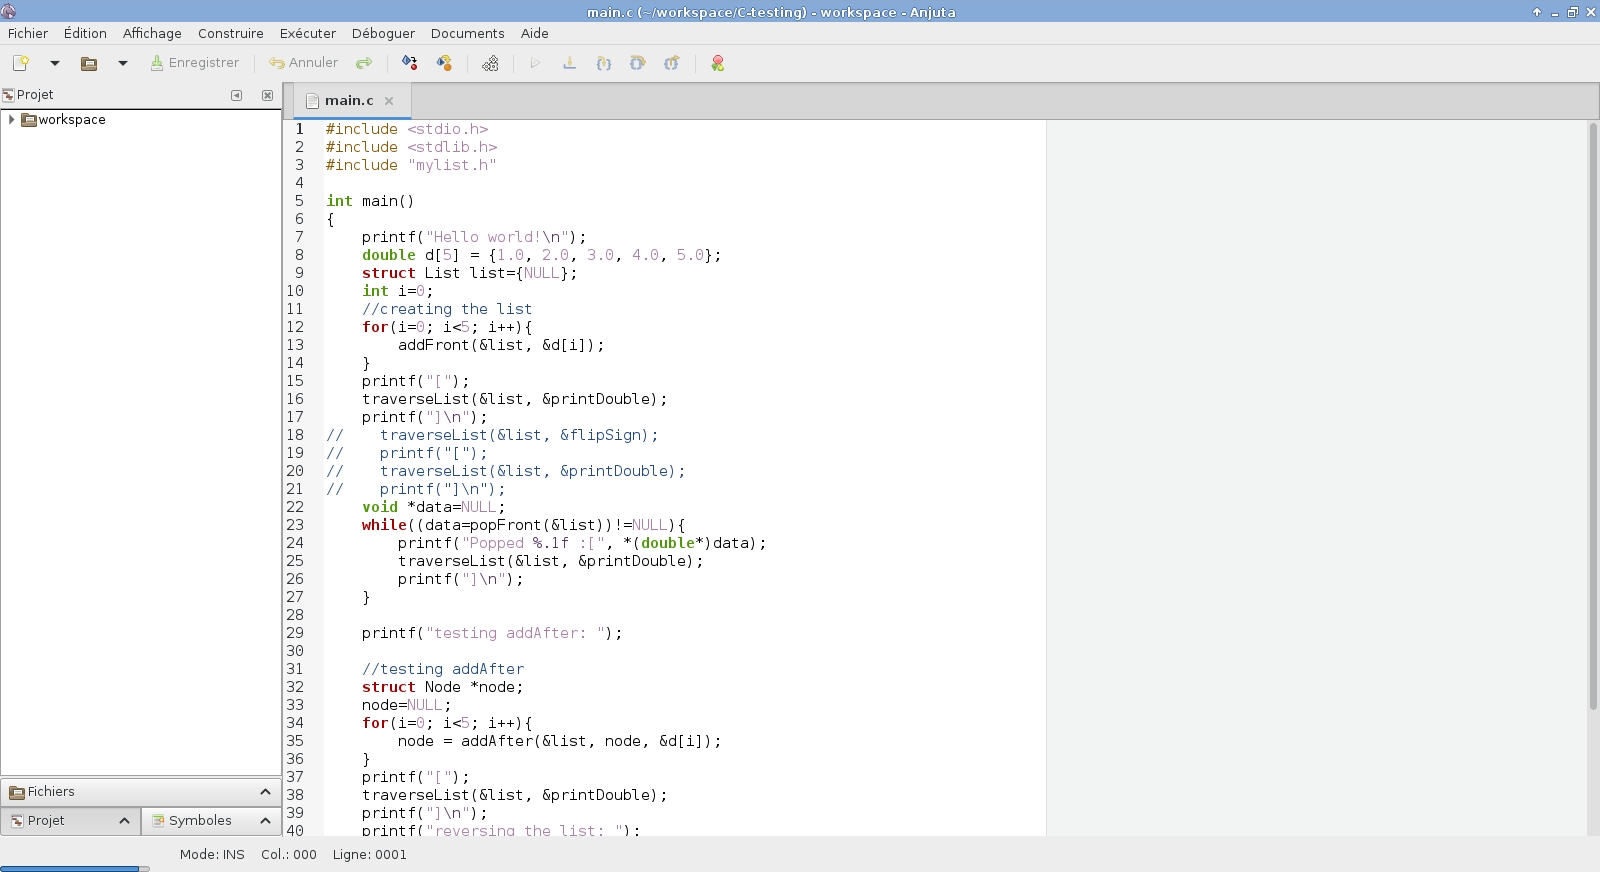The height and width of the screenshot is (872, 1600).
Task: Open the Affichage menu
Action: point(152,33)
